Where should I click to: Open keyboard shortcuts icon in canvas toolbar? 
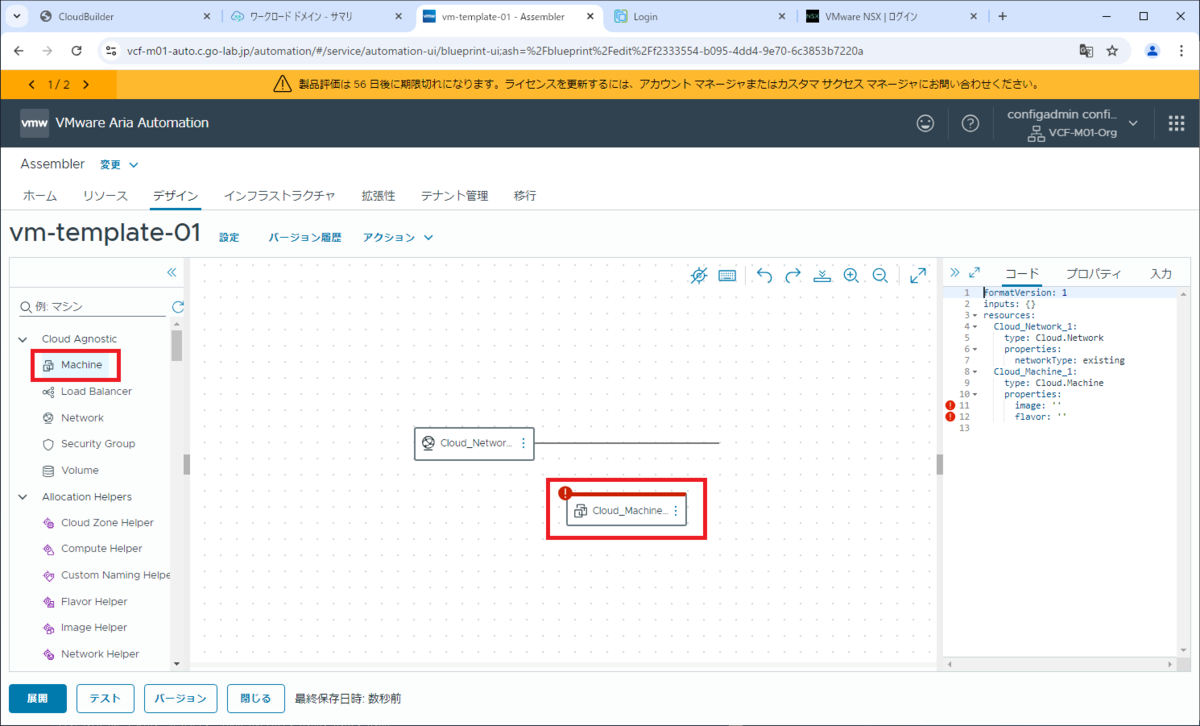click(x=728, y=275)
